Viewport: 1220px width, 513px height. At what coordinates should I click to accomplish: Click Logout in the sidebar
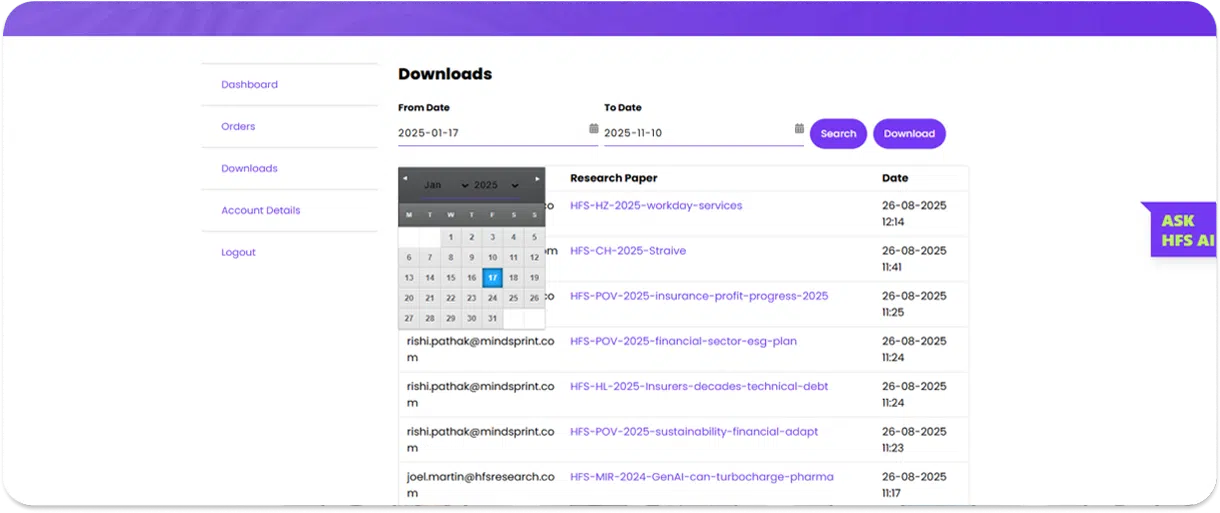pos(238,253)
